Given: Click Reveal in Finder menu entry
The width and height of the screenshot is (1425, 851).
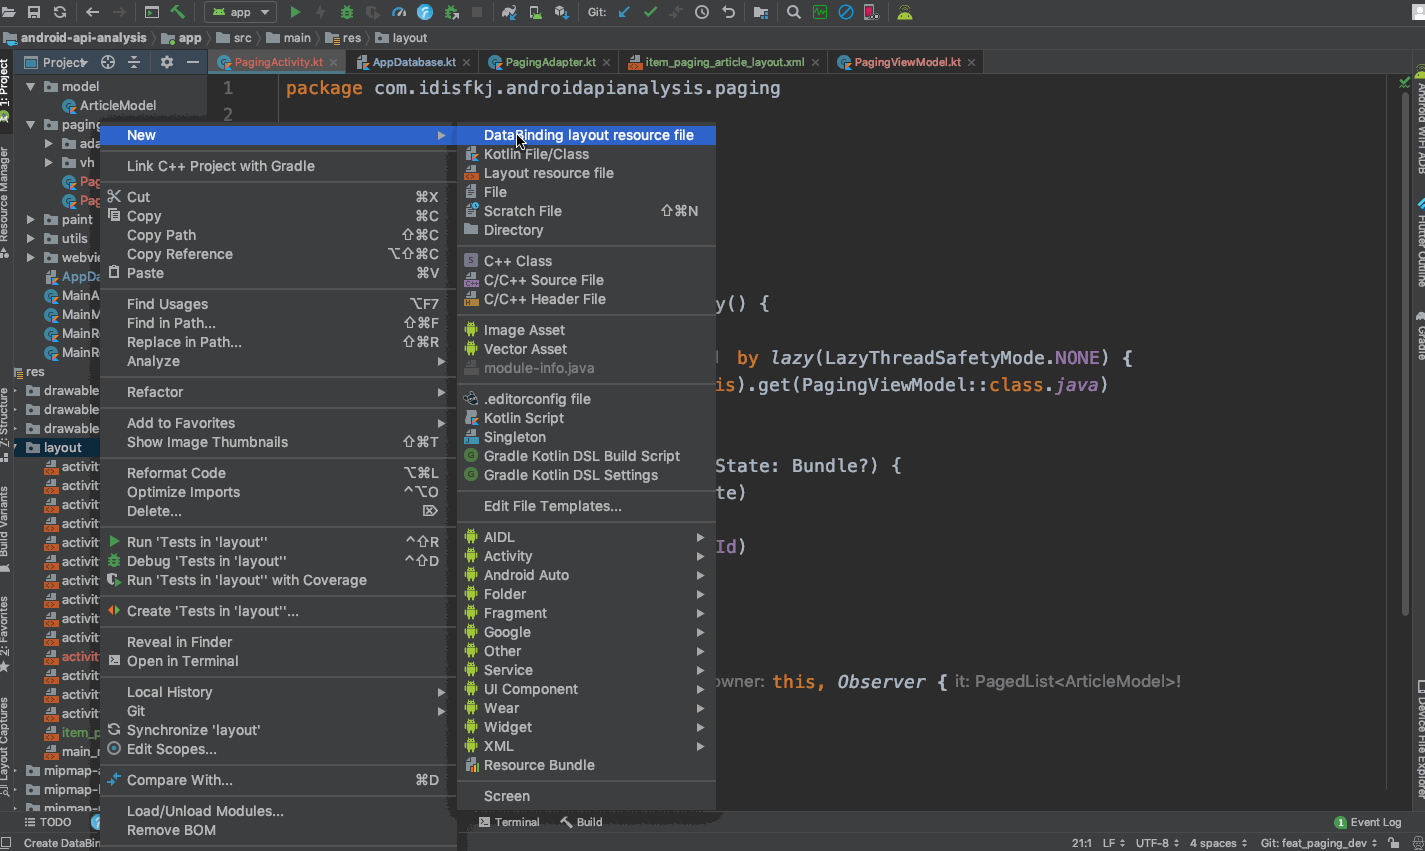Looking at the screenshot, I should (179, 642).
